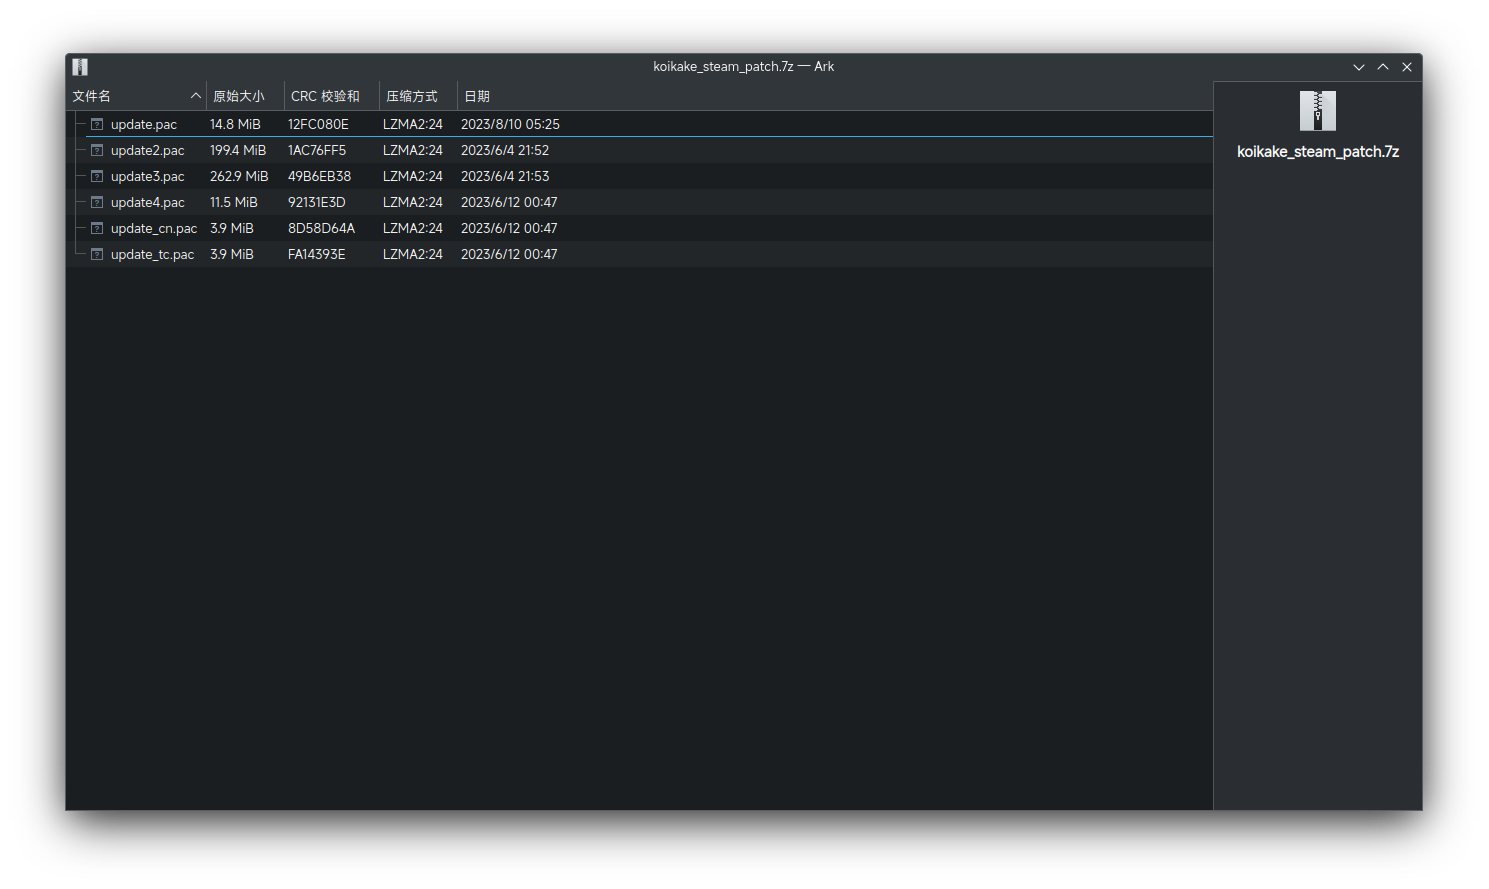
Task: Click CRC value 12FC080E
Action: tap(318, 124)
